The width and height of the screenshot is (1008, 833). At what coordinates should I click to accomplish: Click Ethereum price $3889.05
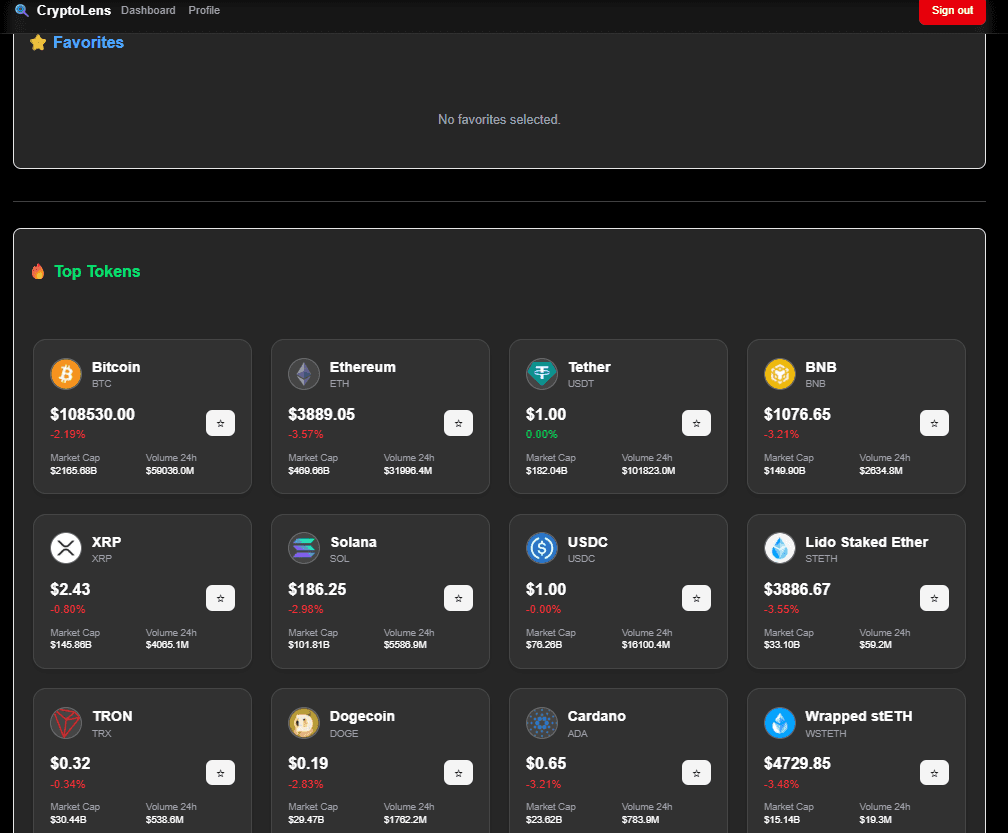point(321,415)
